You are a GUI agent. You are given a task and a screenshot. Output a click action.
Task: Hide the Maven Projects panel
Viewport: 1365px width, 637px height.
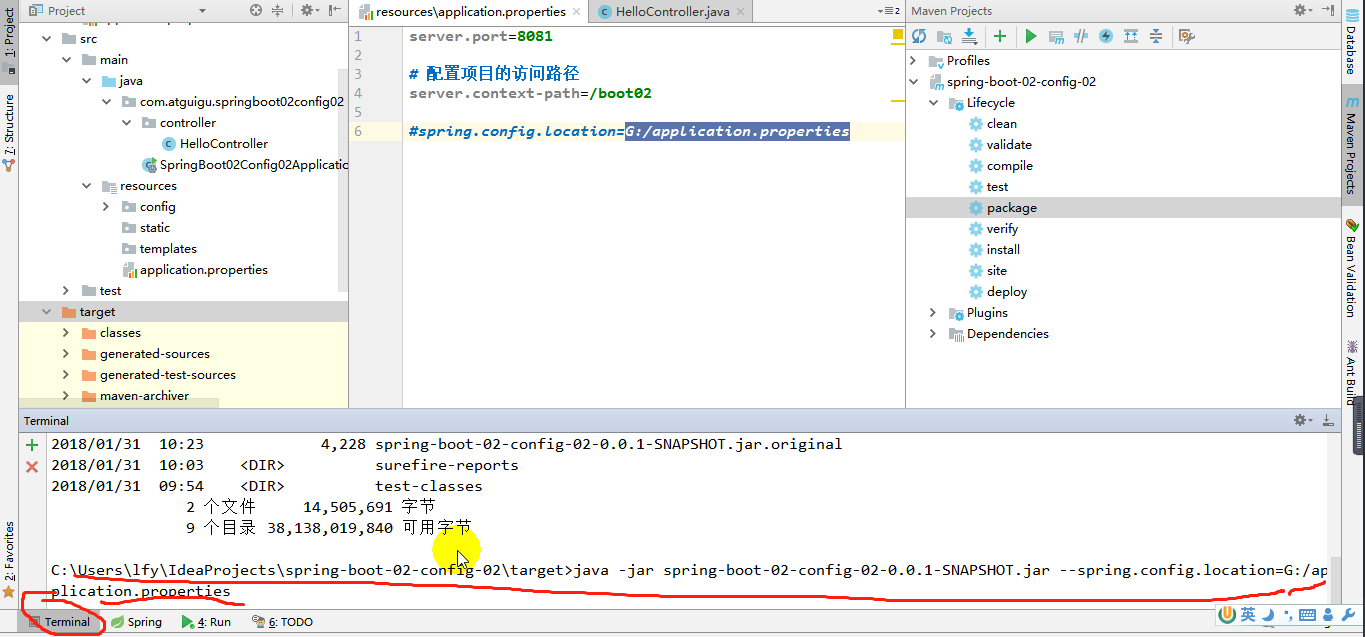click(x=1327, y=10)
